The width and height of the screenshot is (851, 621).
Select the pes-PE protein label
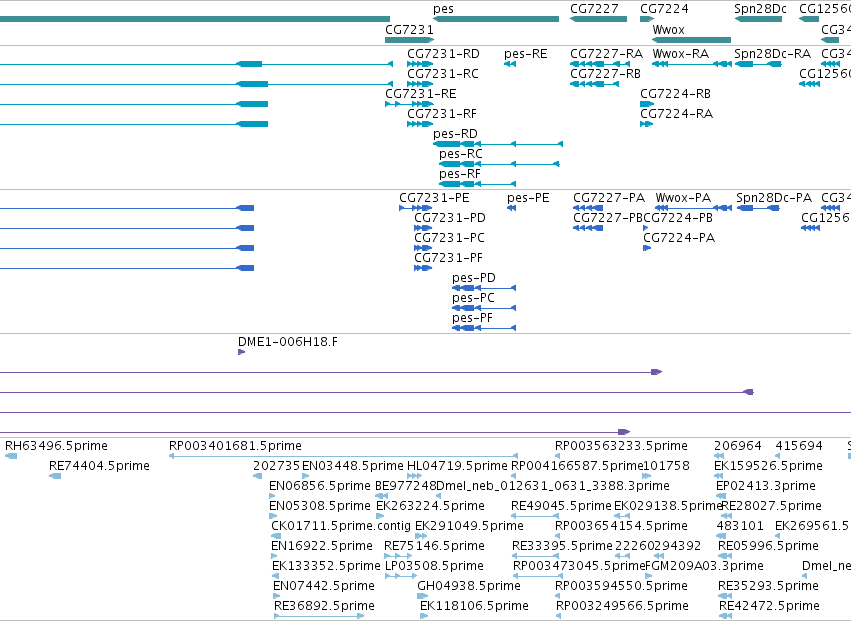pos(528,198)
